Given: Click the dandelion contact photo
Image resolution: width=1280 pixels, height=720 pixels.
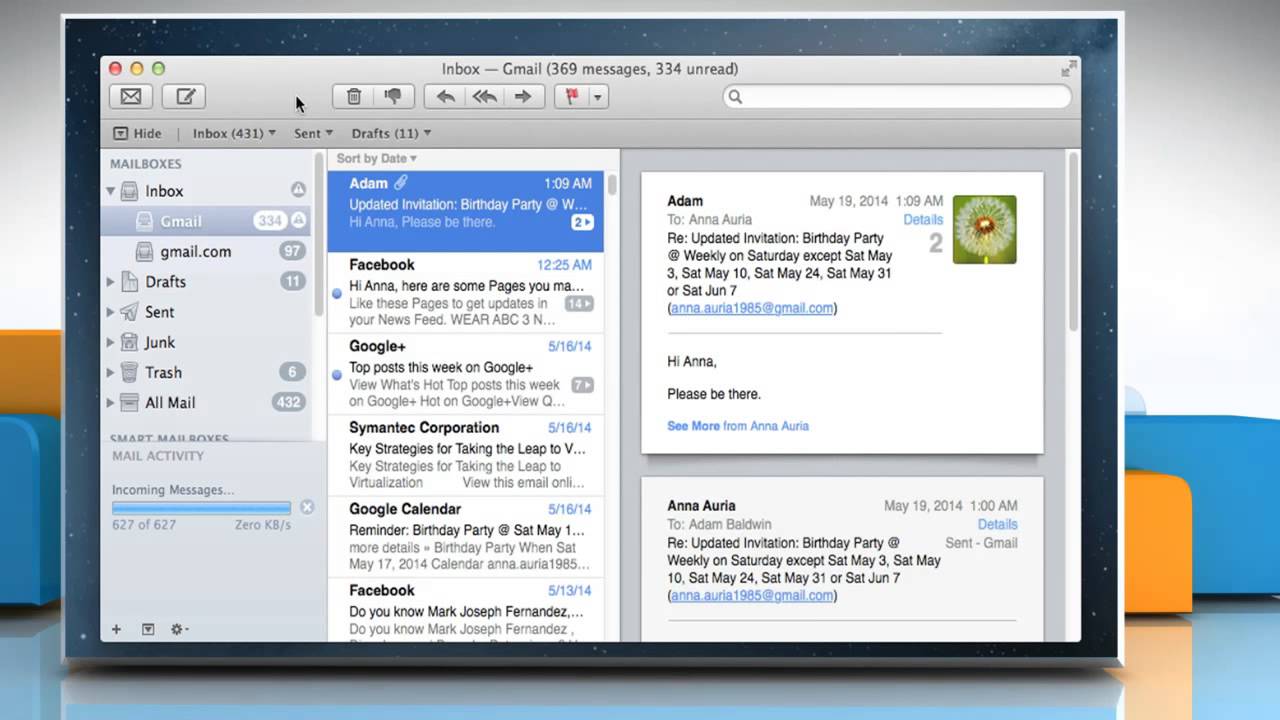Looking at the screenshot, I should [985, 229].
